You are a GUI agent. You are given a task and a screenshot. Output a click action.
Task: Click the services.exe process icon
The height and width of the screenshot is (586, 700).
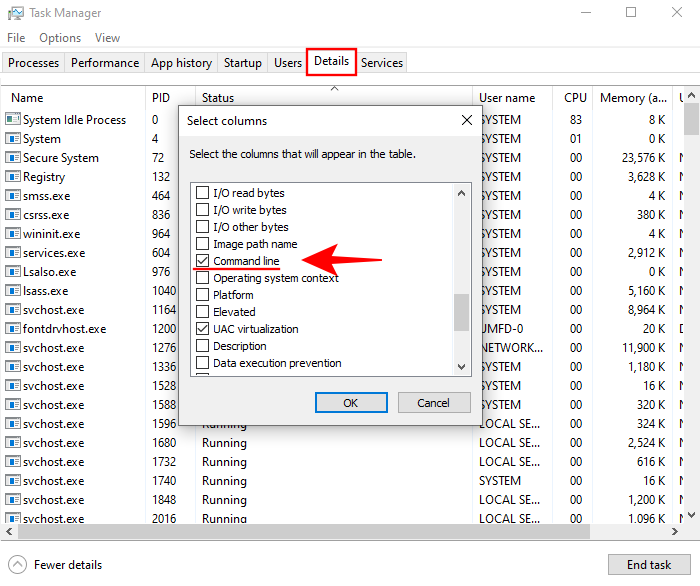pos(13,253)
